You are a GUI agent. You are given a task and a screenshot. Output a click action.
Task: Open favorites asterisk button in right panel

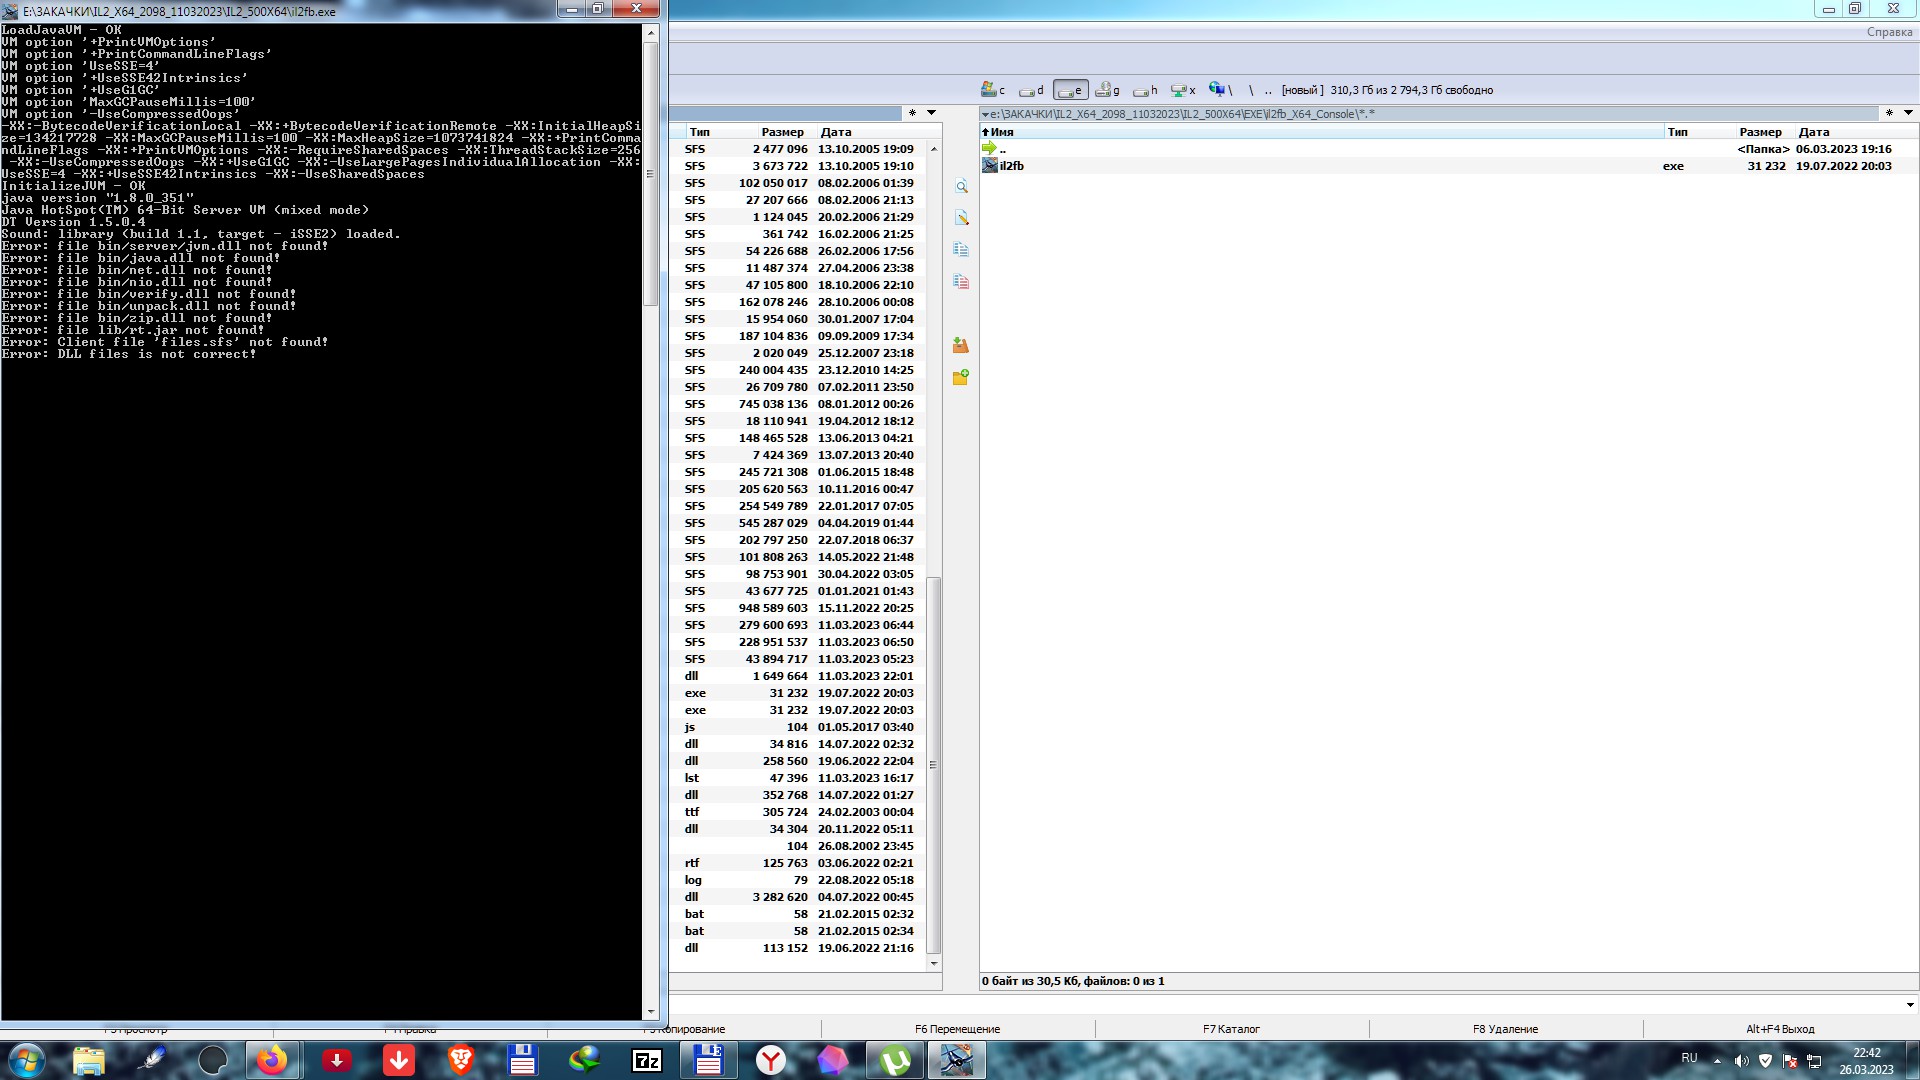[x=1889, y=113]
